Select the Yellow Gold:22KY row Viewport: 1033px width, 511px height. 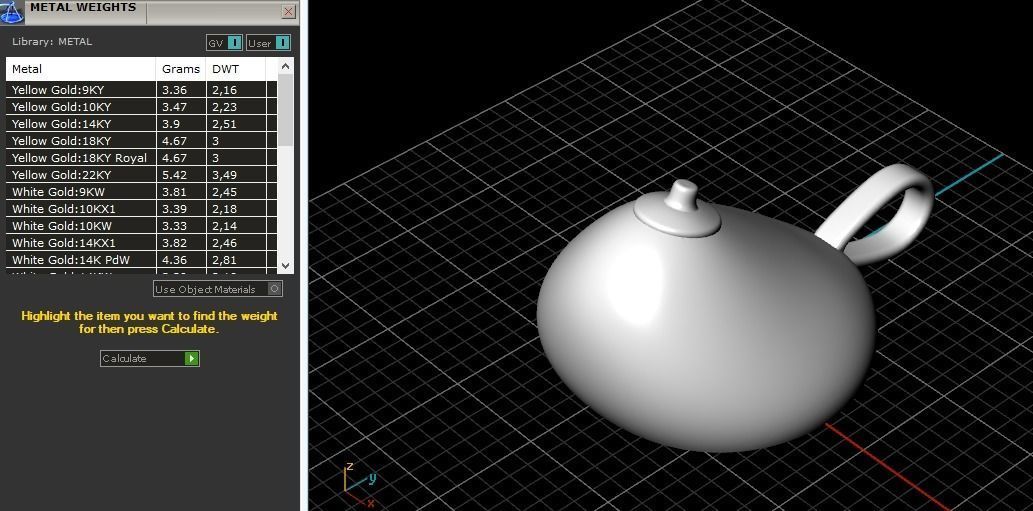coord(140,175)
